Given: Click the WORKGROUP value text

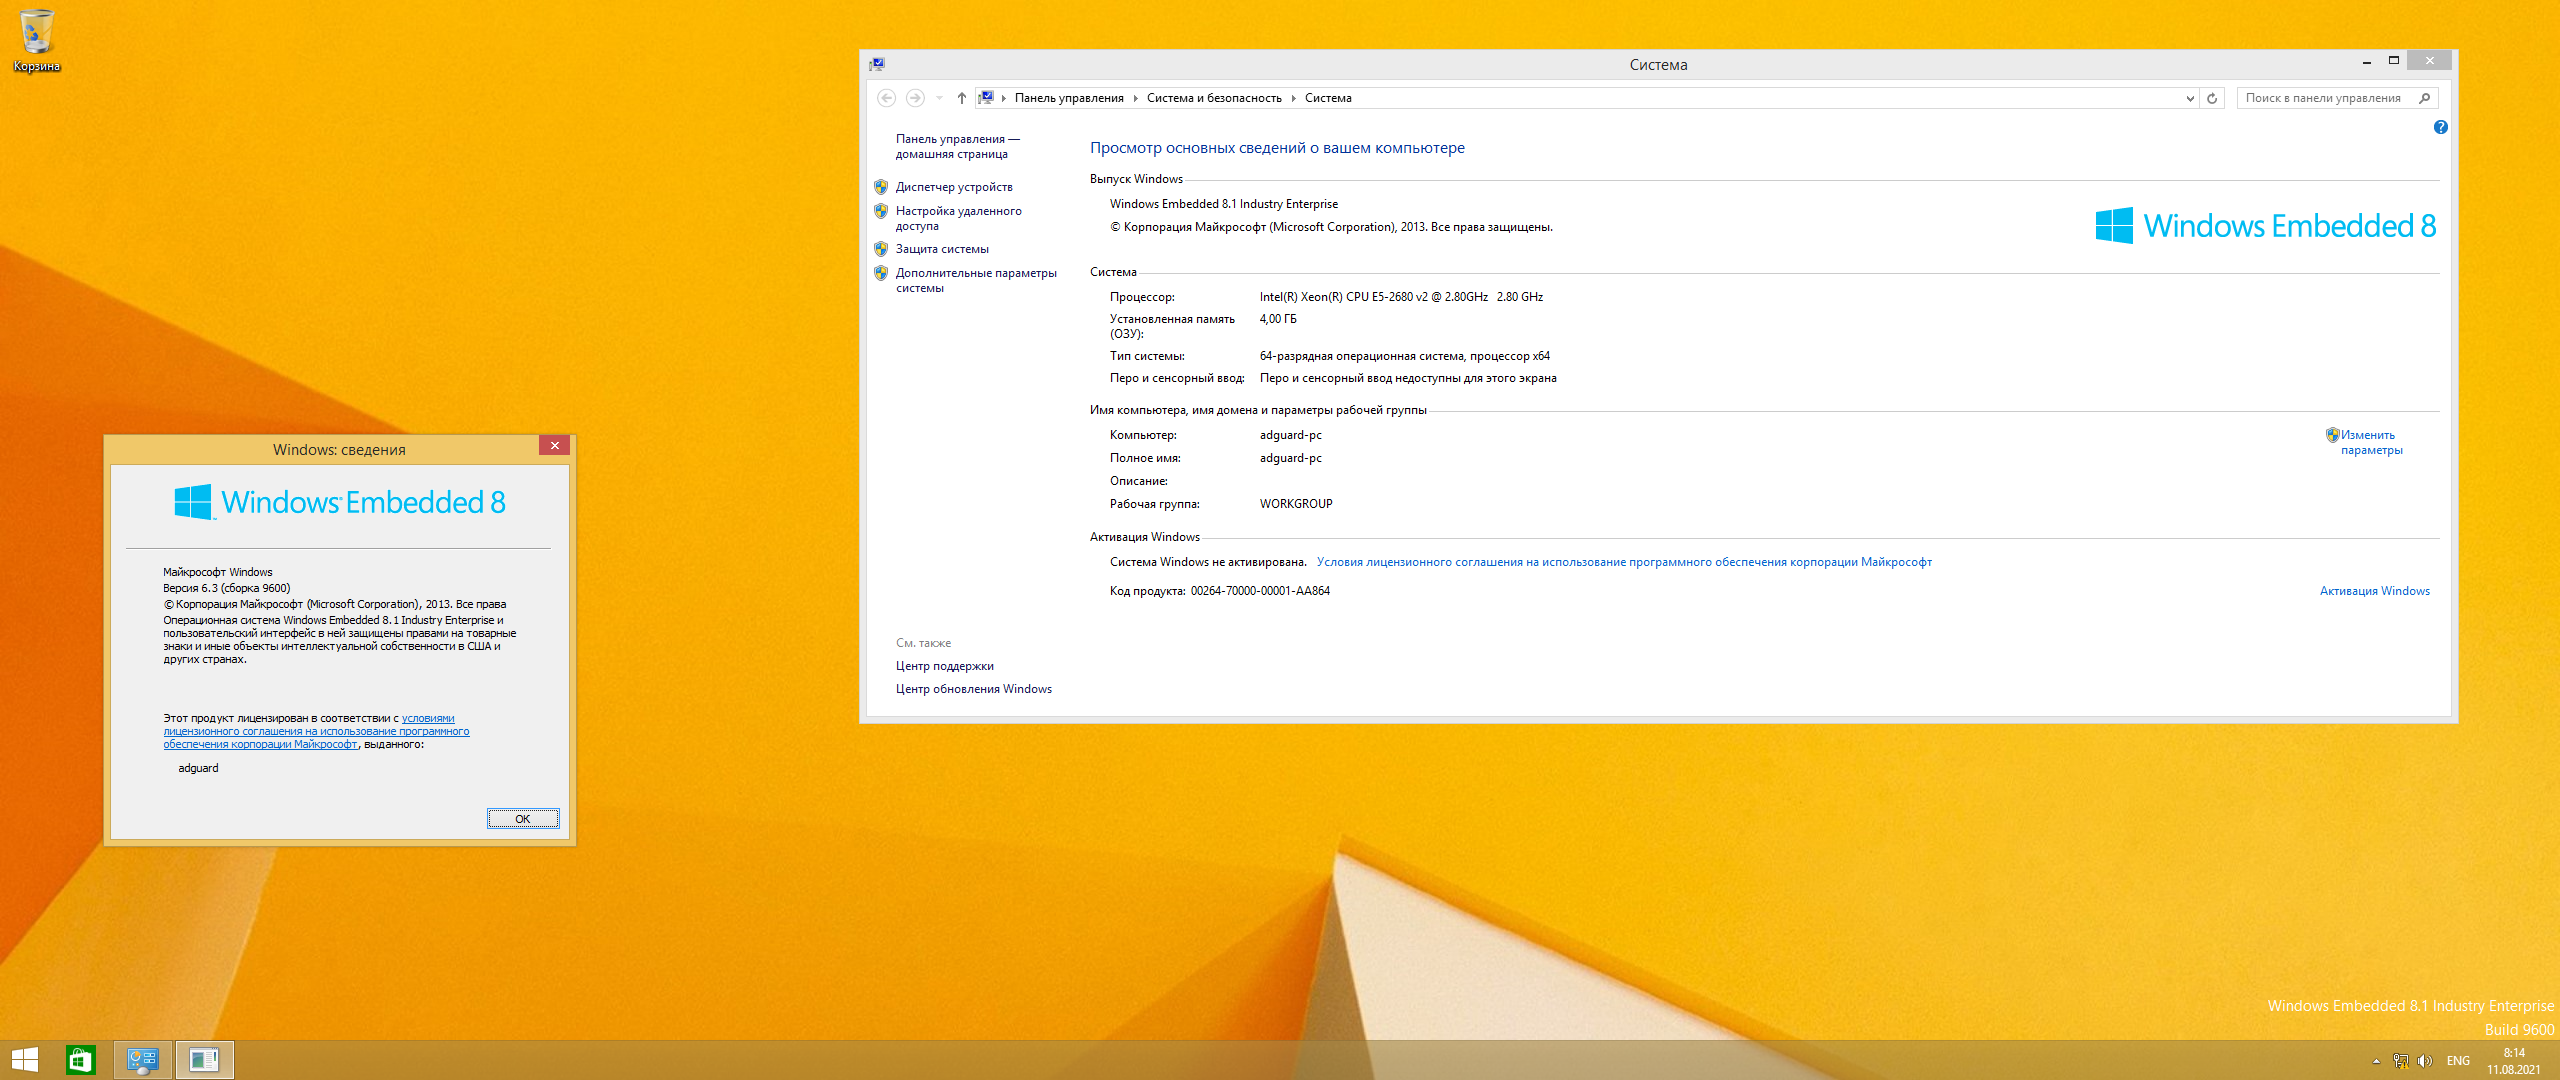Looking at the screenshot, I should click(x=1296, y=504).
